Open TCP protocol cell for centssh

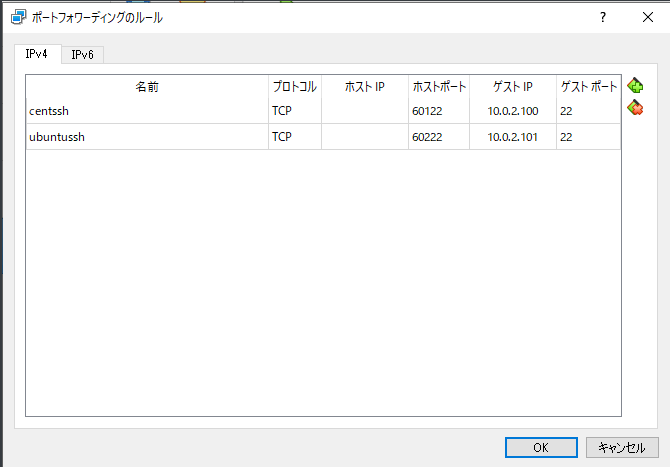tap(295, 111)
